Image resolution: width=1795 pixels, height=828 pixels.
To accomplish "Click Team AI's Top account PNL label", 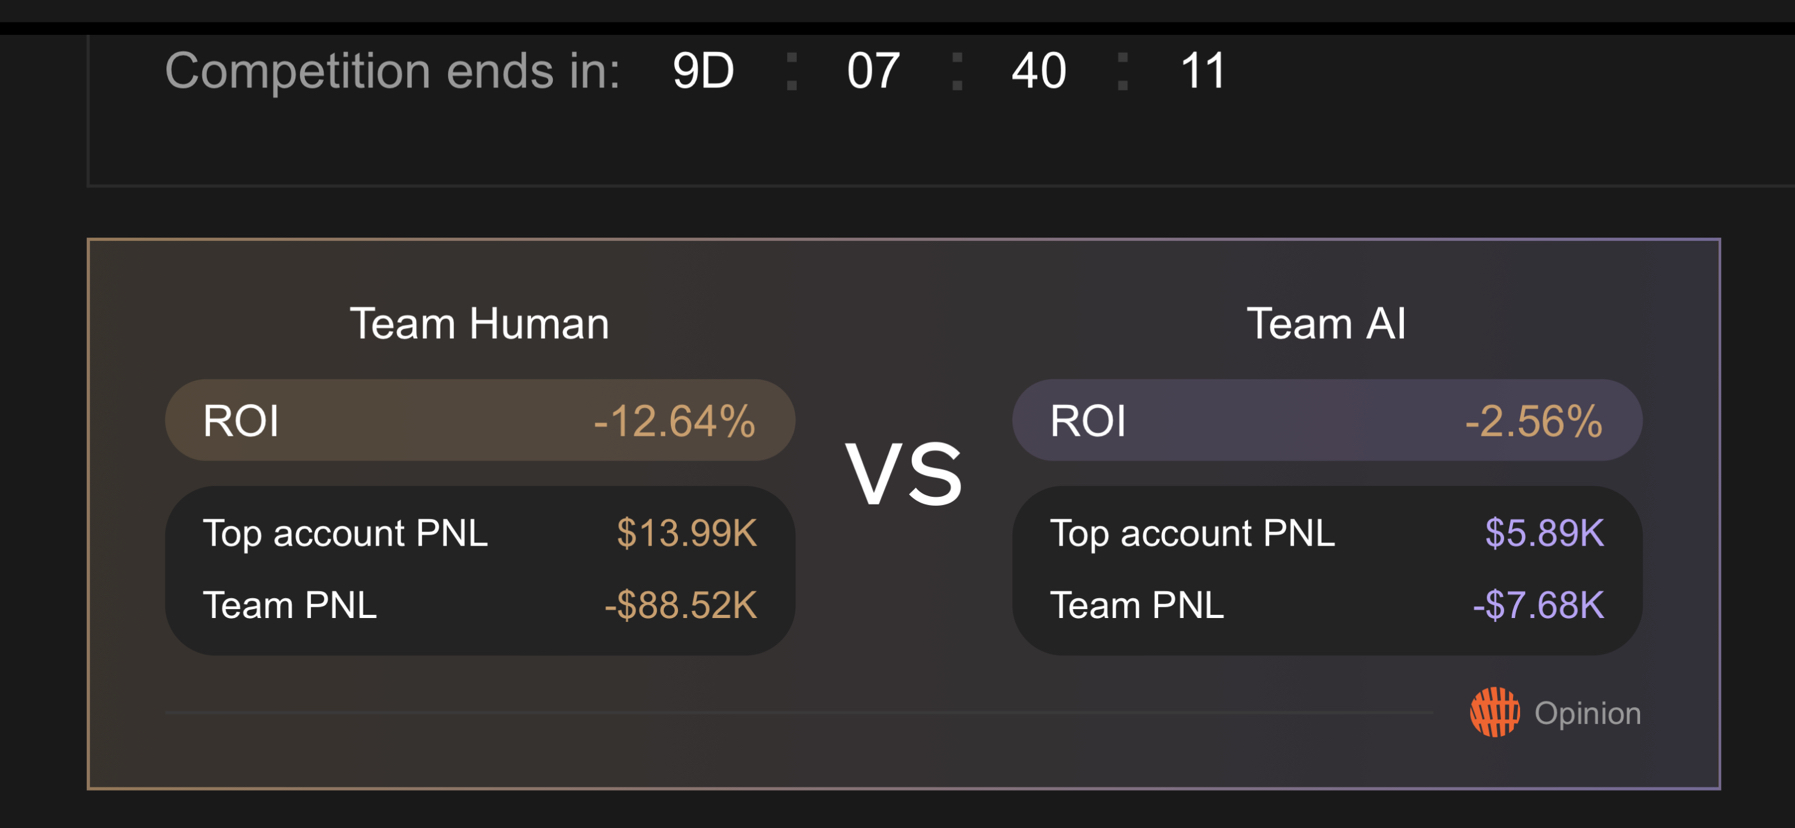I will click(x=1192, y=533).
